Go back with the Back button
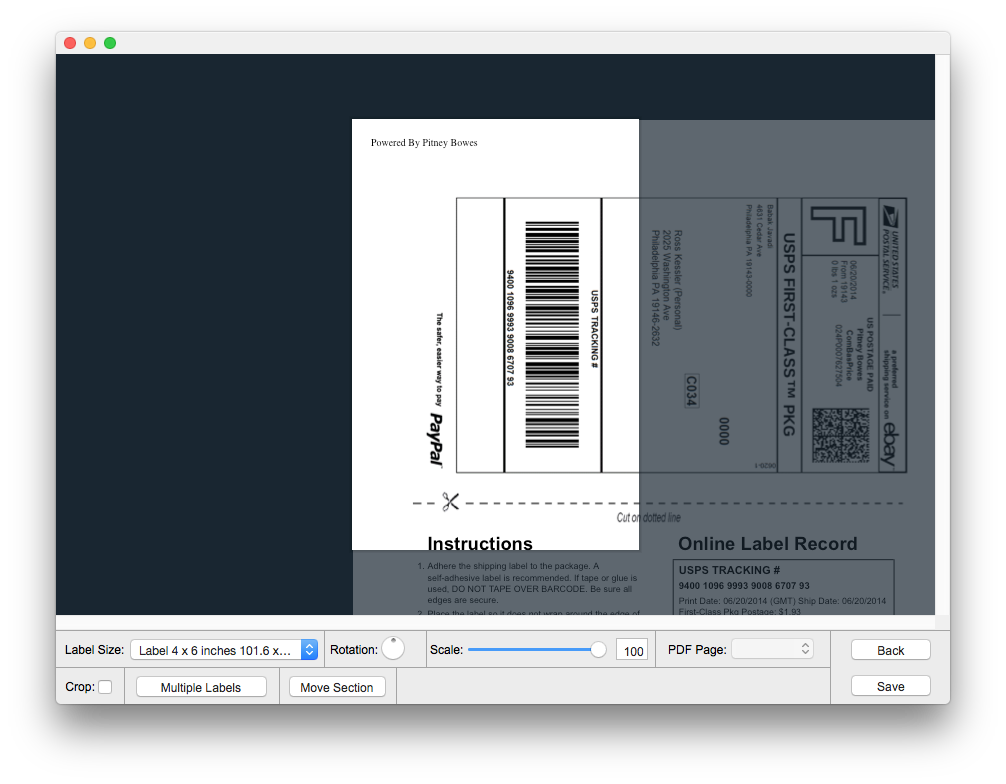This screenshot has height=784, width=1006. [890, 650]
